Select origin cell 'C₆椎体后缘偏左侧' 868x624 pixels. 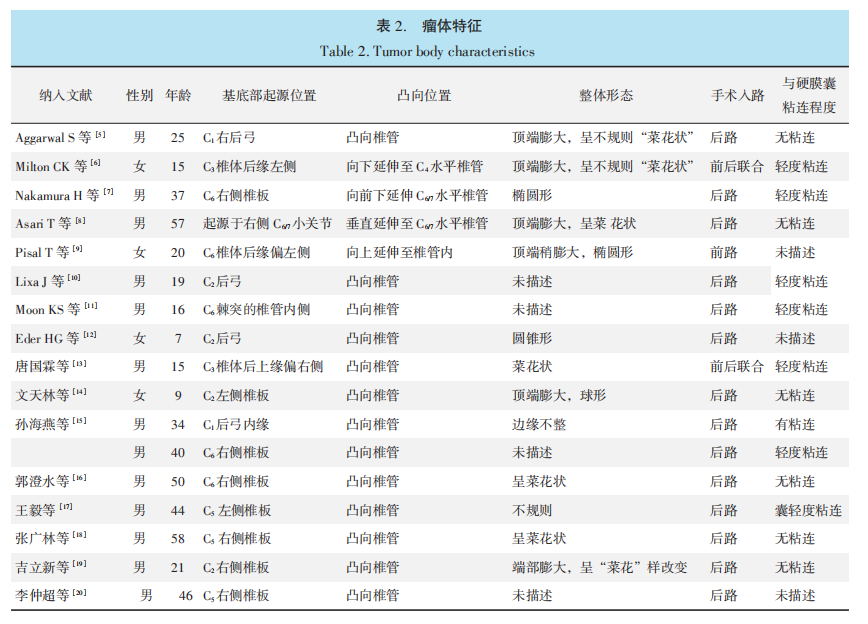pyautogui.click(x=256, y=252)
